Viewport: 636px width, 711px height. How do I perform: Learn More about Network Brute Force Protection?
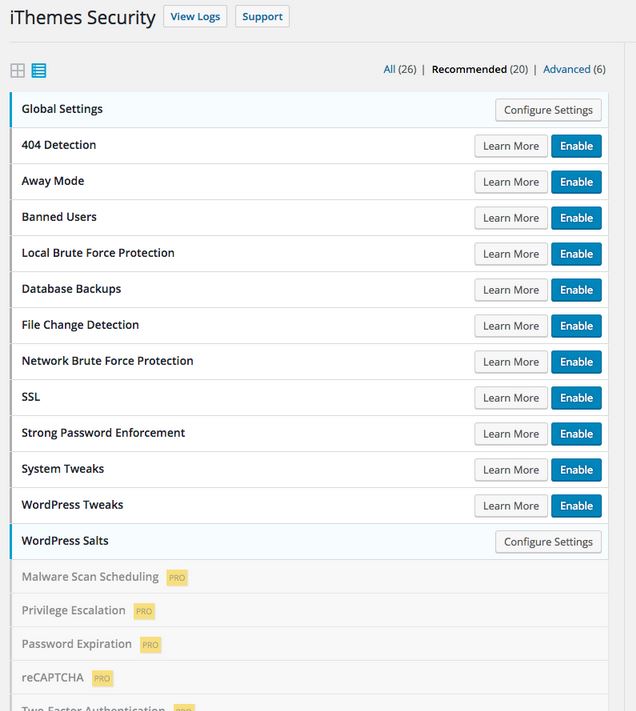[x=511, y=362]
